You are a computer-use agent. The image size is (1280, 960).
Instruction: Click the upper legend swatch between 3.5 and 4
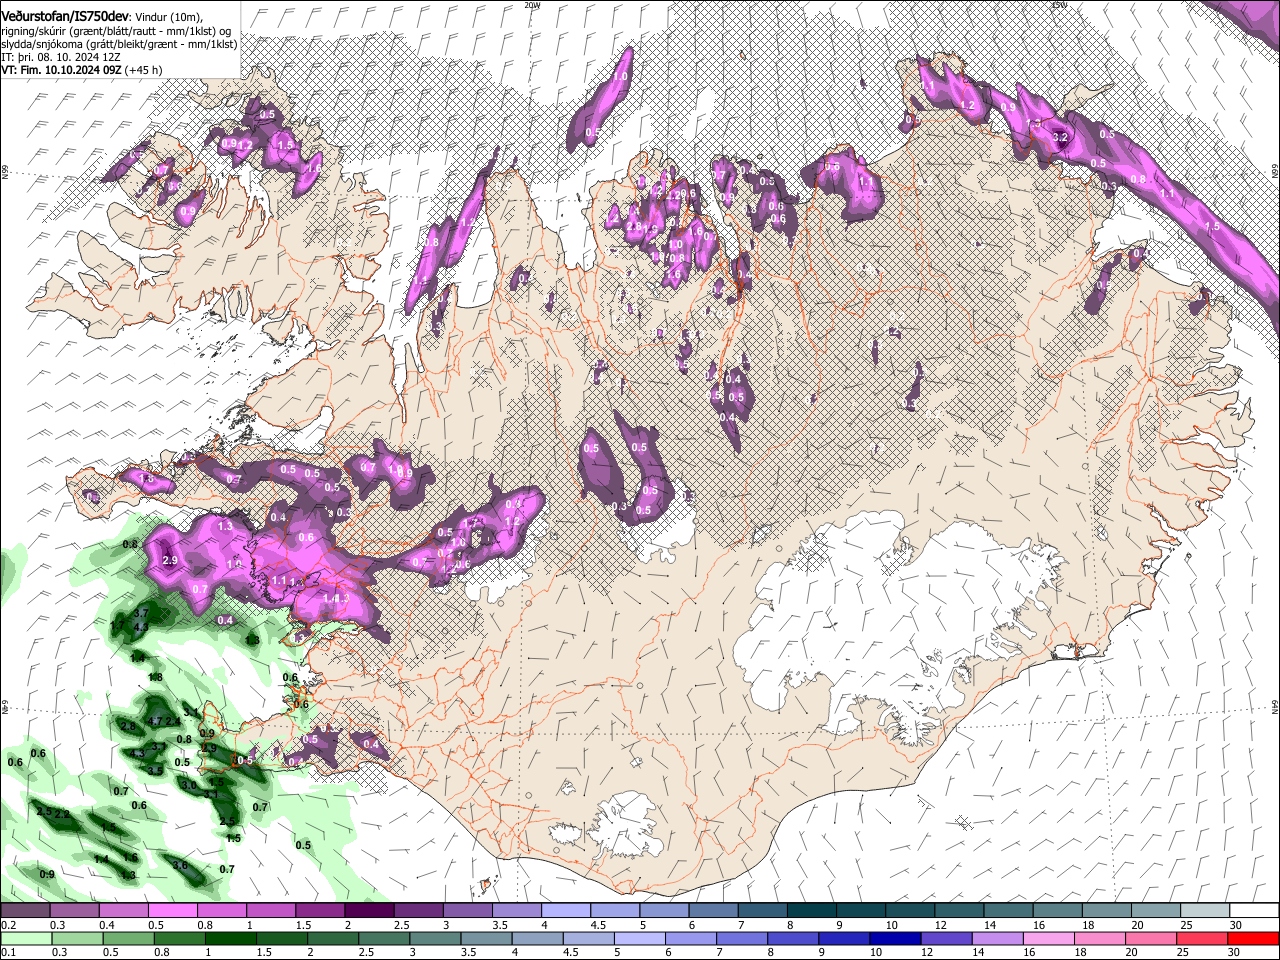(x=517, y=911)
